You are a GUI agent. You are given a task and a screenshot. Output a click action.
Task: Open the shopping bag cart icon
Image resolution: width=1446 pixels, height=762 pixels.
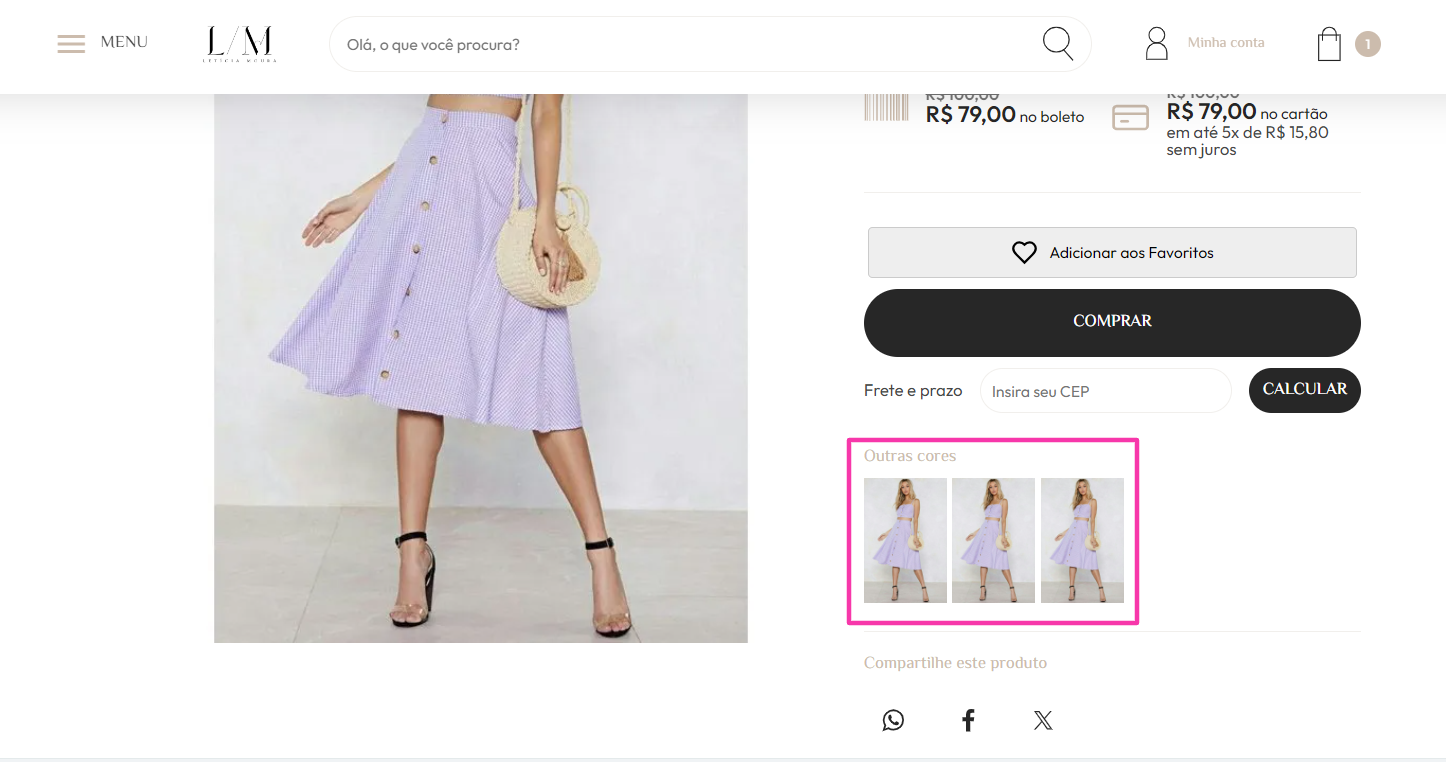1329,44
